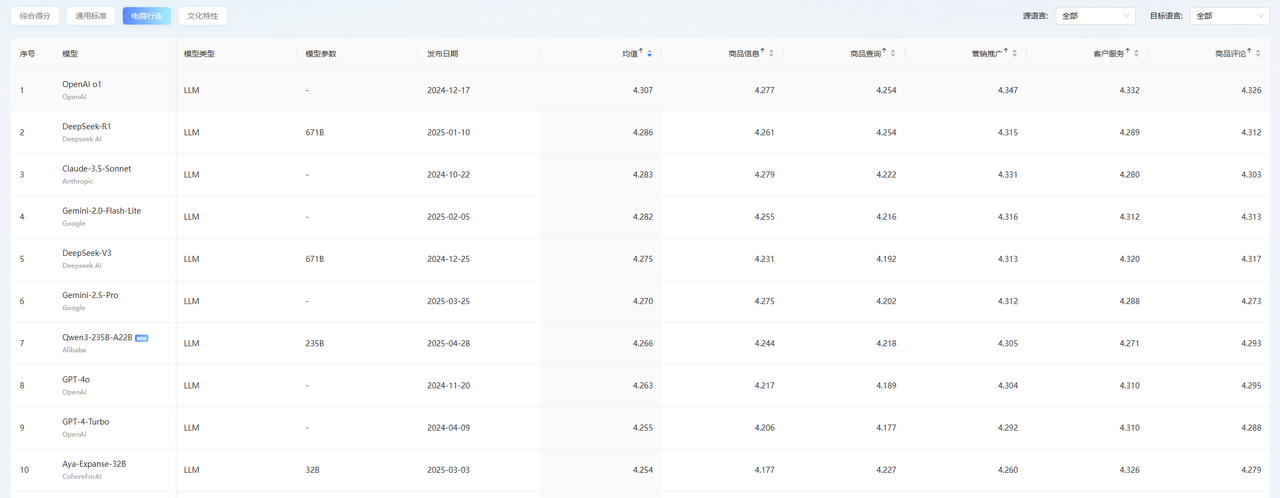The width and height of the screenshot is (1280, 498).
Task: Open the OpenAI o1 model entry
Action: click(82, 84)
